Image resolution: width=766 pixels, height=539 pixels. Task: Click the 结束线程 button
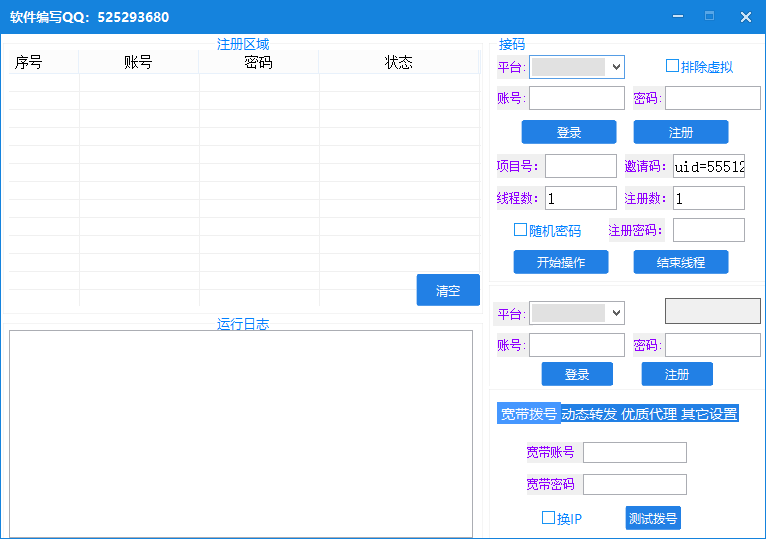click(681, 262)
